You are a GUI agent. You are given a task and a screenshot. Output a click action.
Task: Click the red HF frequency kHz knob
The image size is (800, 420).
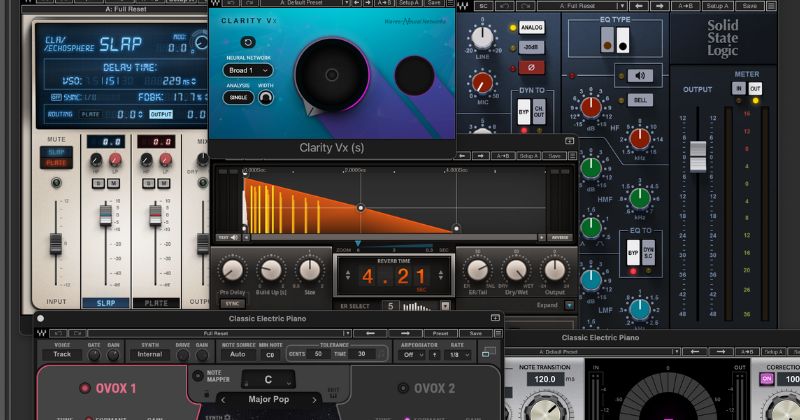click(x=639, y=138)
